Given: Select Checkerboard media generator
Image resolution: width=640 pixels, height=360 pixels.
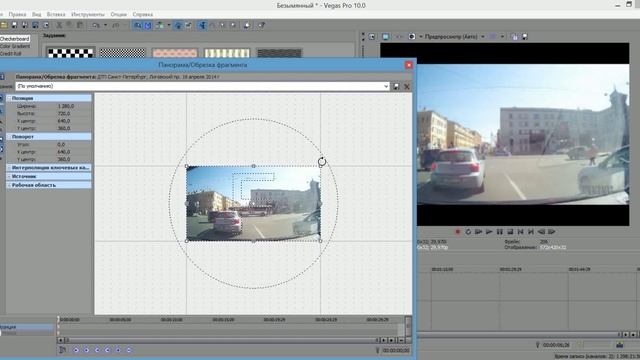Looking at the screenshot, I should click(x=15, y=39).
